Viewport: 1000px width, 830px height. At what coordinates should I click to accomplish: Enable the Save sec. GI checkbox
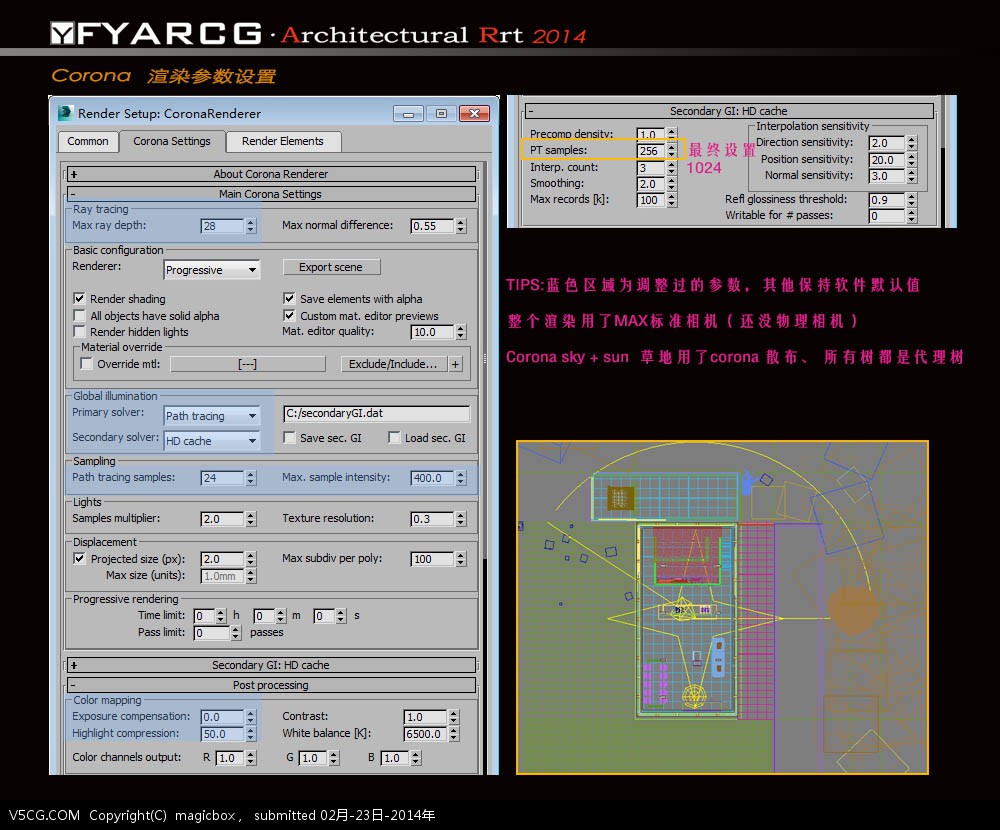pos(289,438)
